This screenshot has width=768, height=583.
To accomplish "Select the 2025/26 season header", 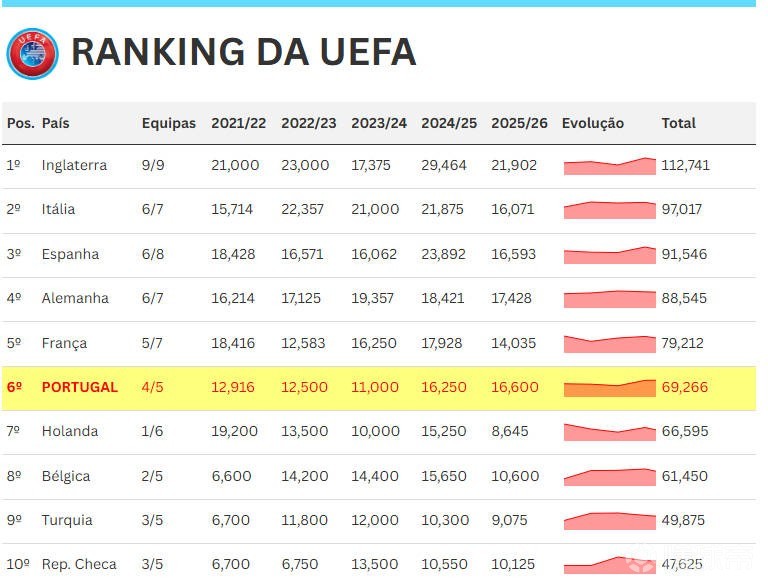I will 519,123.
